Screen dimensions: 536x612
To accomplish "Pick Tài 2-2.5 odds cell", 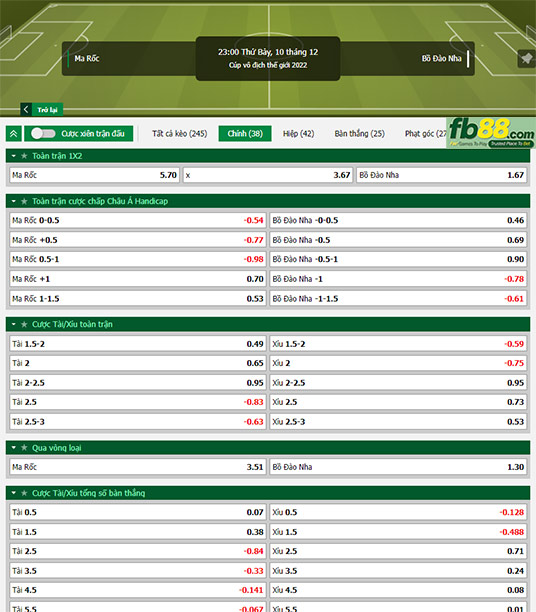I will pos(138,382).
